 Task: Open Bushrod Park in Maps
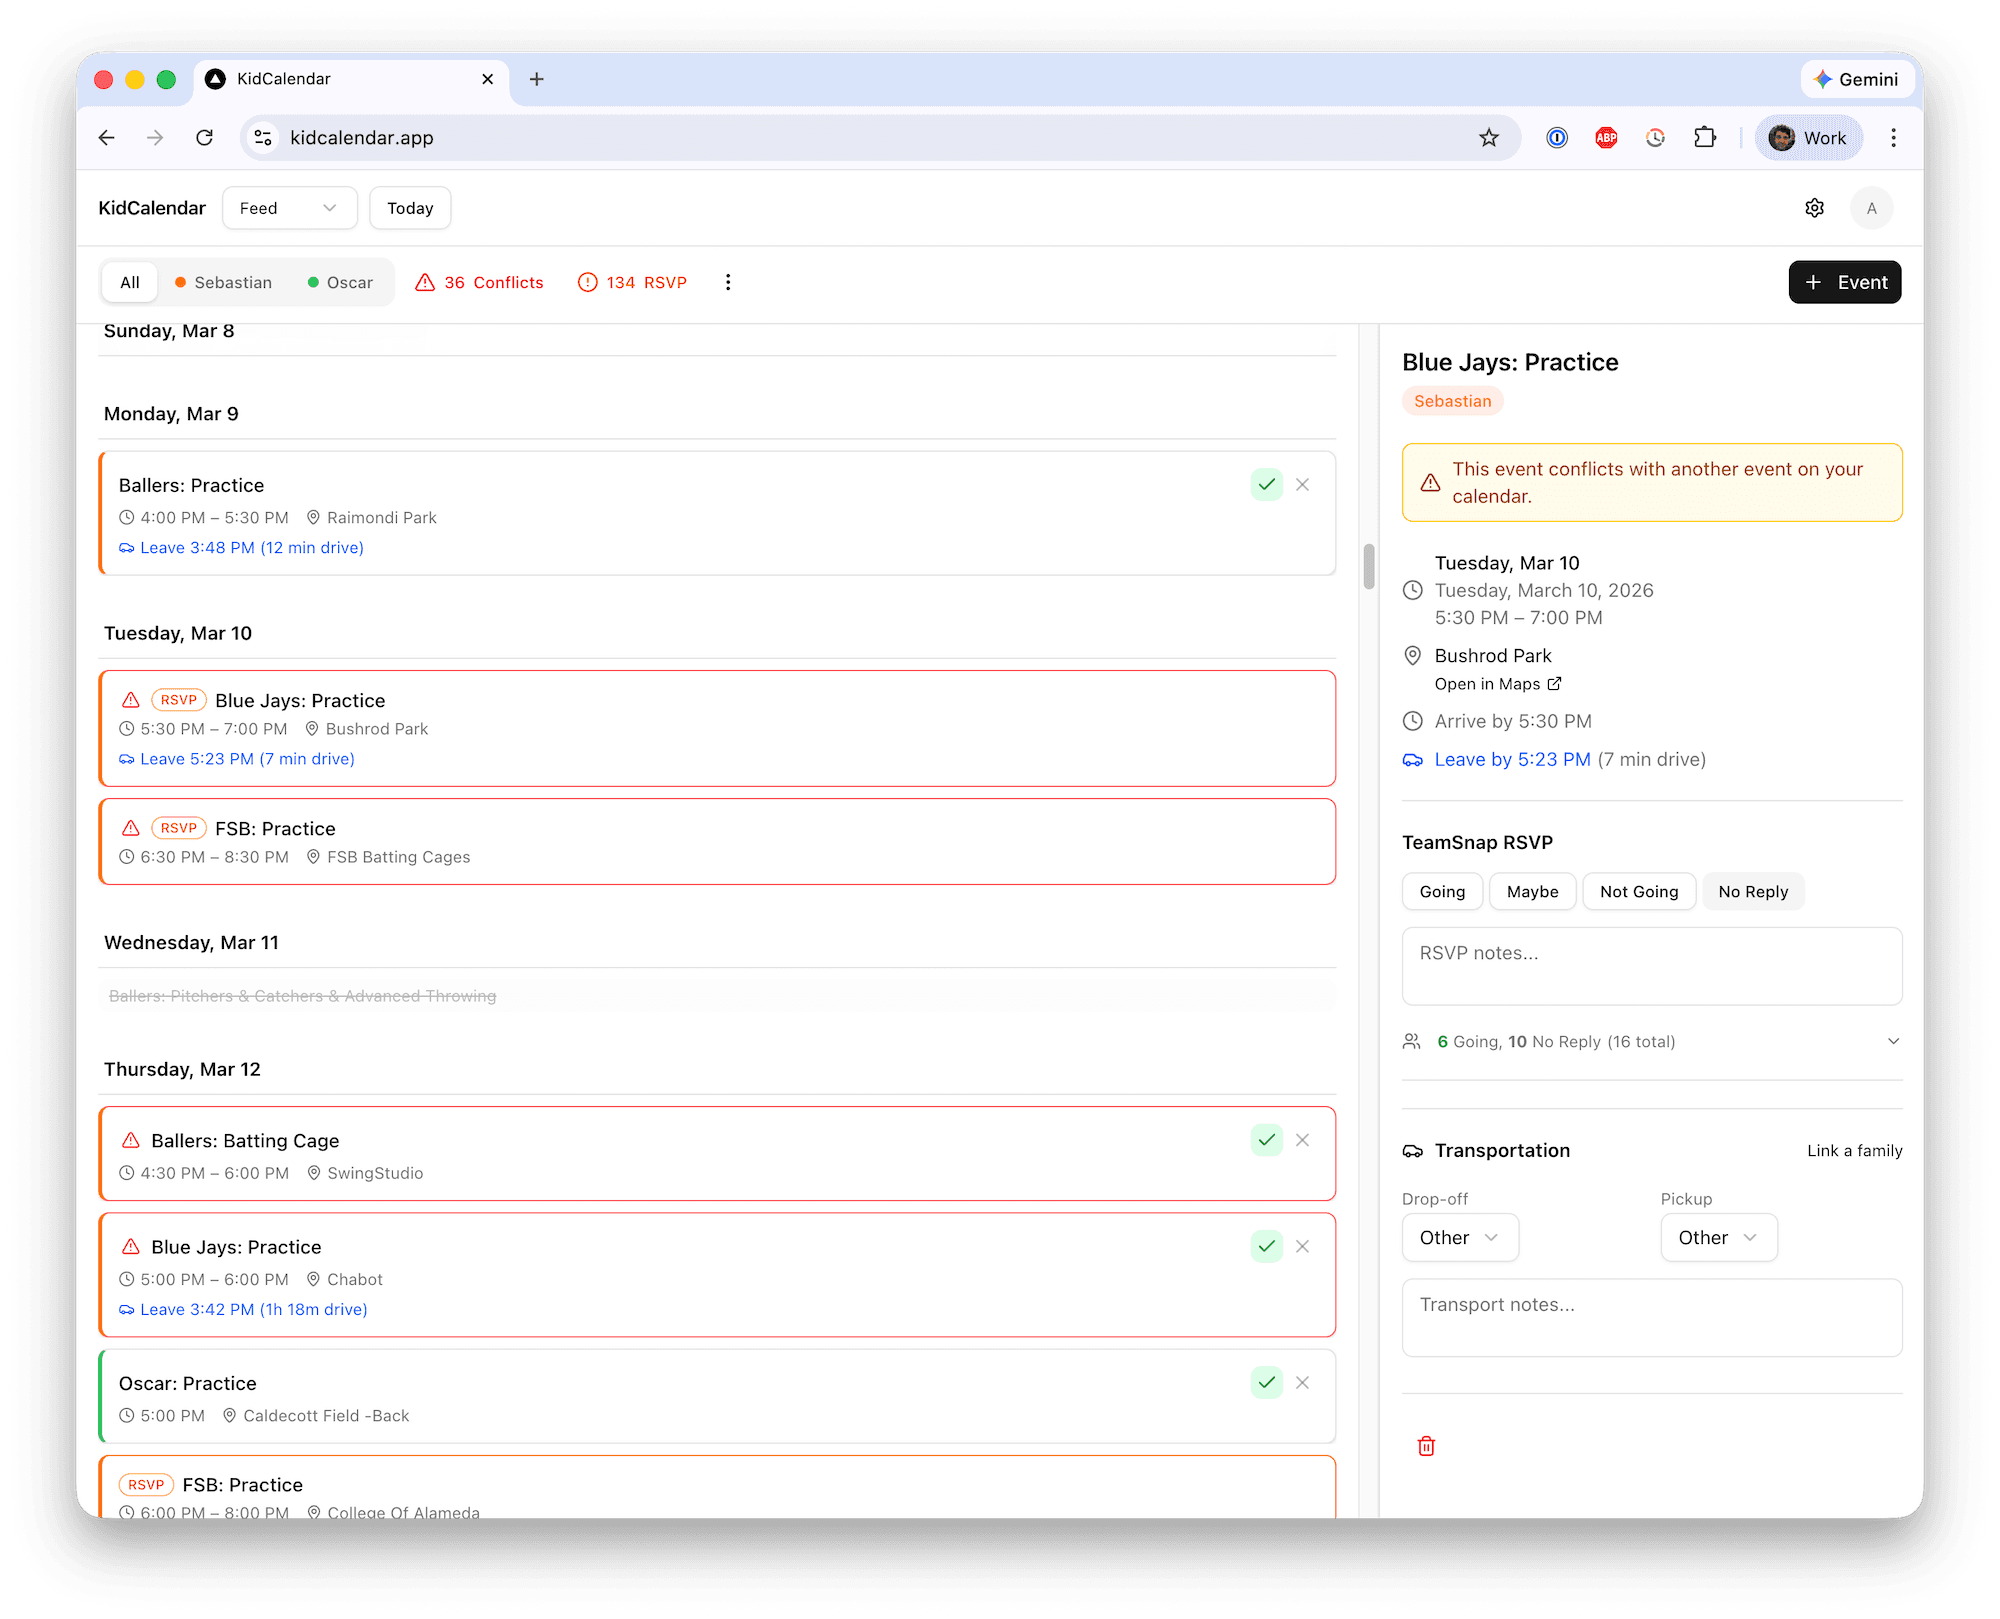(1490, 684)
